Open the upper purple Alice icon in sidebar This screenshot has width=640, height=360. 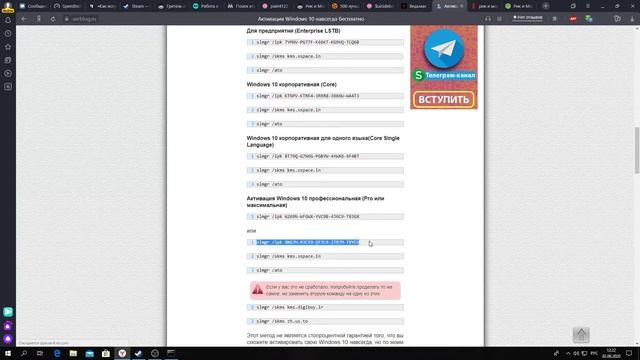coord(8,326)
